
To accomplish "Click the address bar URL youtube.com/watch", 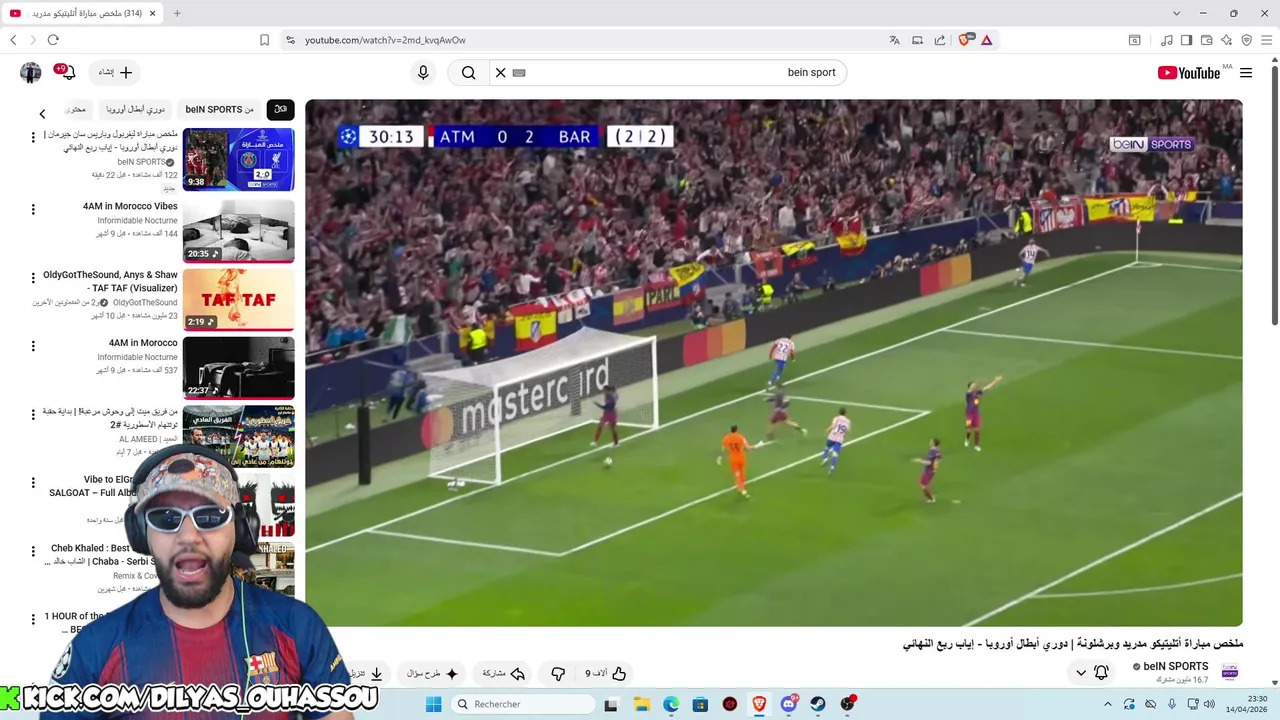I will pyautogui.click(x=385, y=40).
